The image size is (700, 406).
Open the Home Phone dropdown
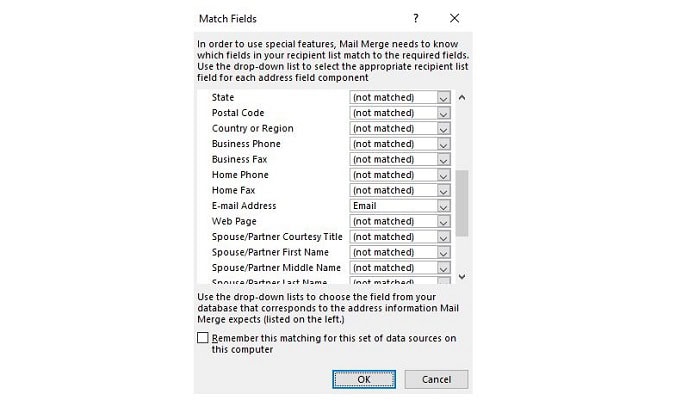coord(444,175)
